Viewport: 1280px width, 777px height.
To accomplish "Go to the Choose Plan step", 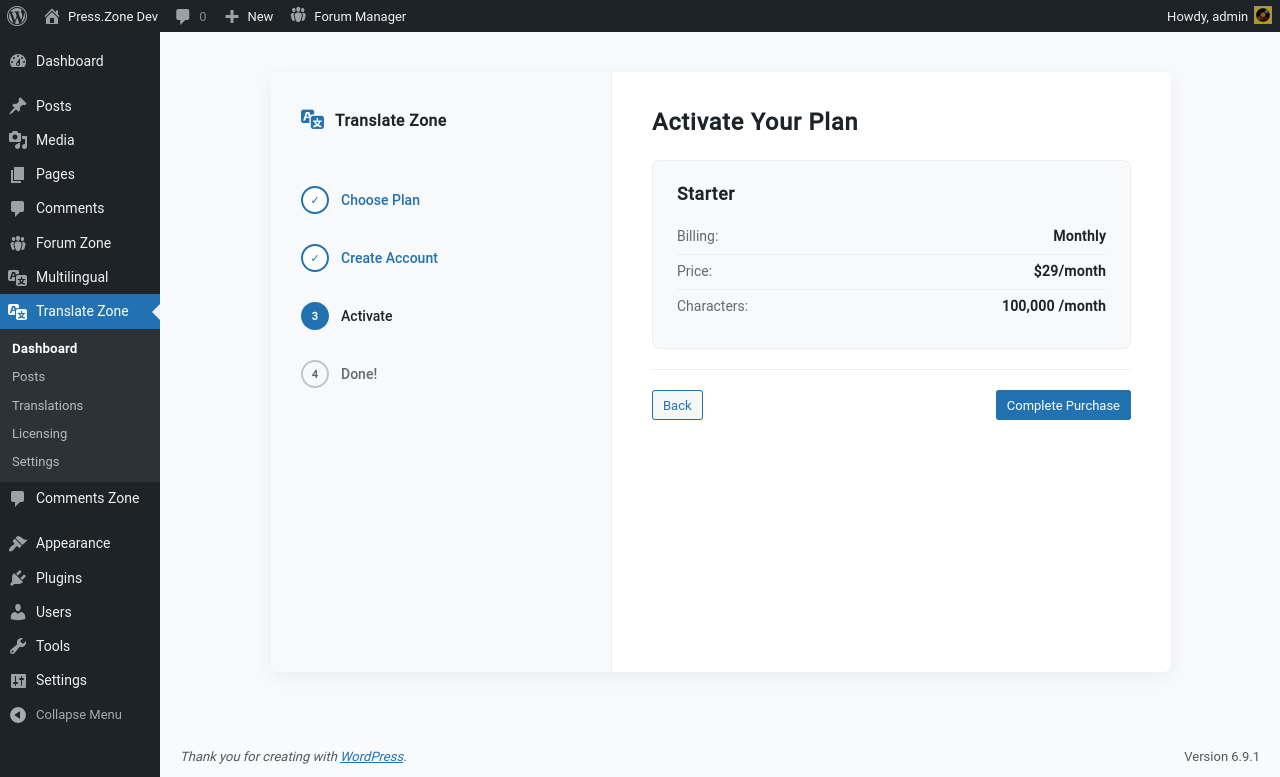I will click(x=380, y=200).
